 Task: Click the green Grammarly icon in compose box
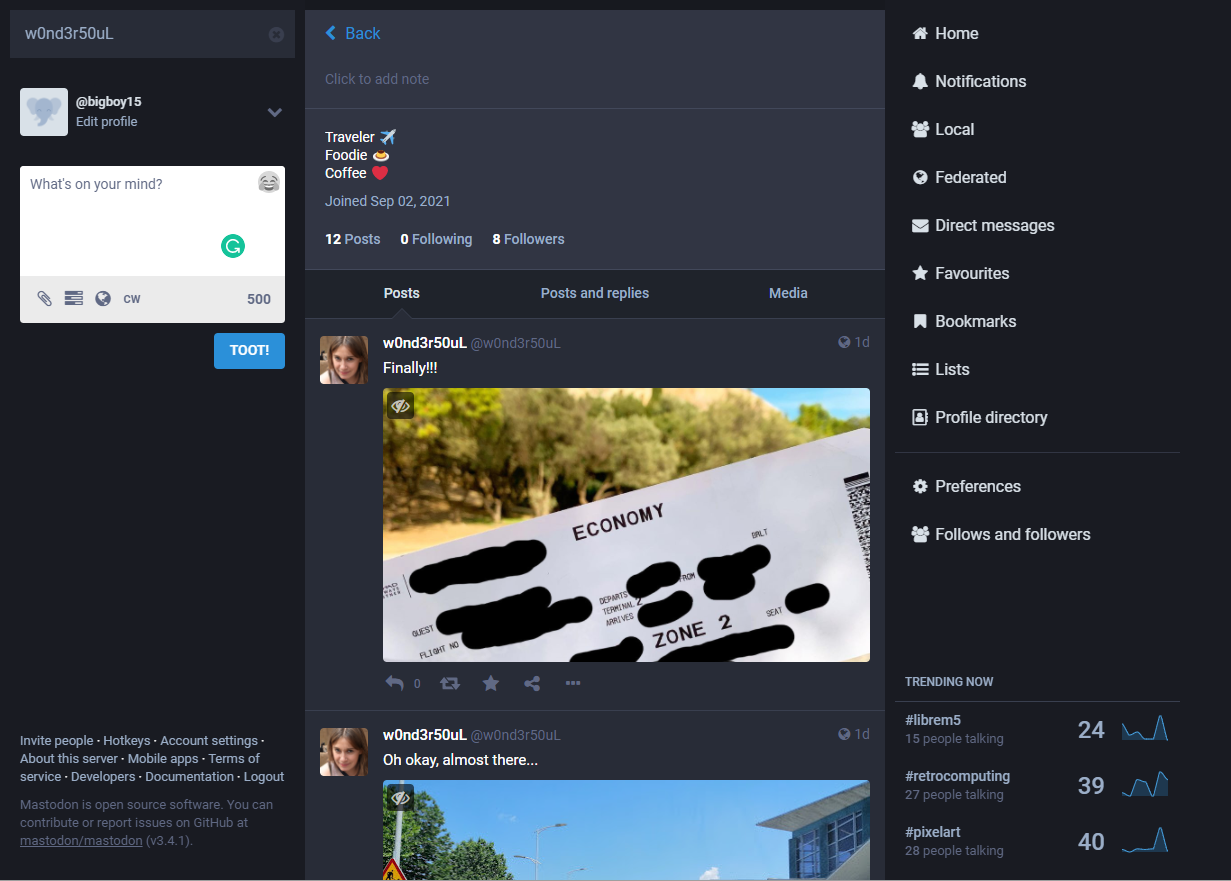tap(233, 246)
